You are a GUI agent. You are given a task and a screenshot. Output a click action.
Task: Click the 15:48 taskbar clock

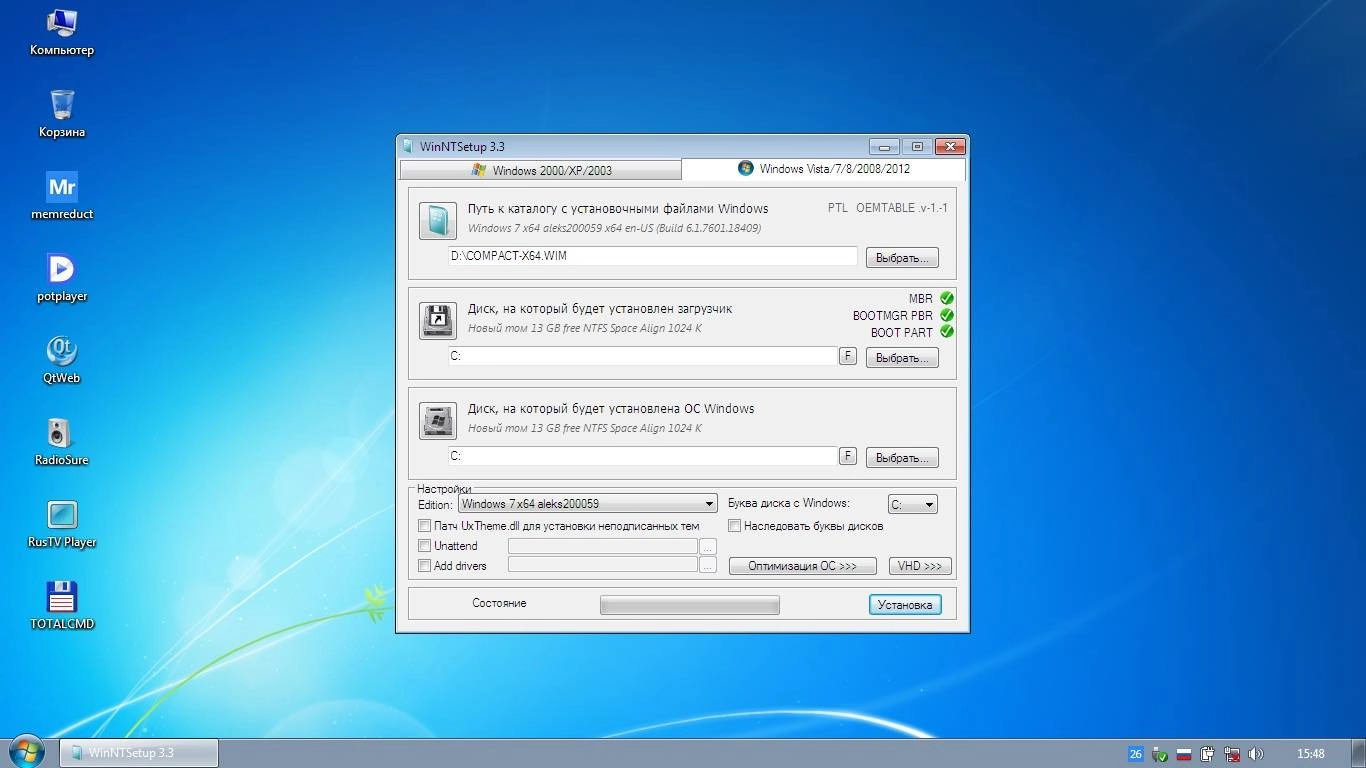pyautogui.click(x=1311, y=754)
